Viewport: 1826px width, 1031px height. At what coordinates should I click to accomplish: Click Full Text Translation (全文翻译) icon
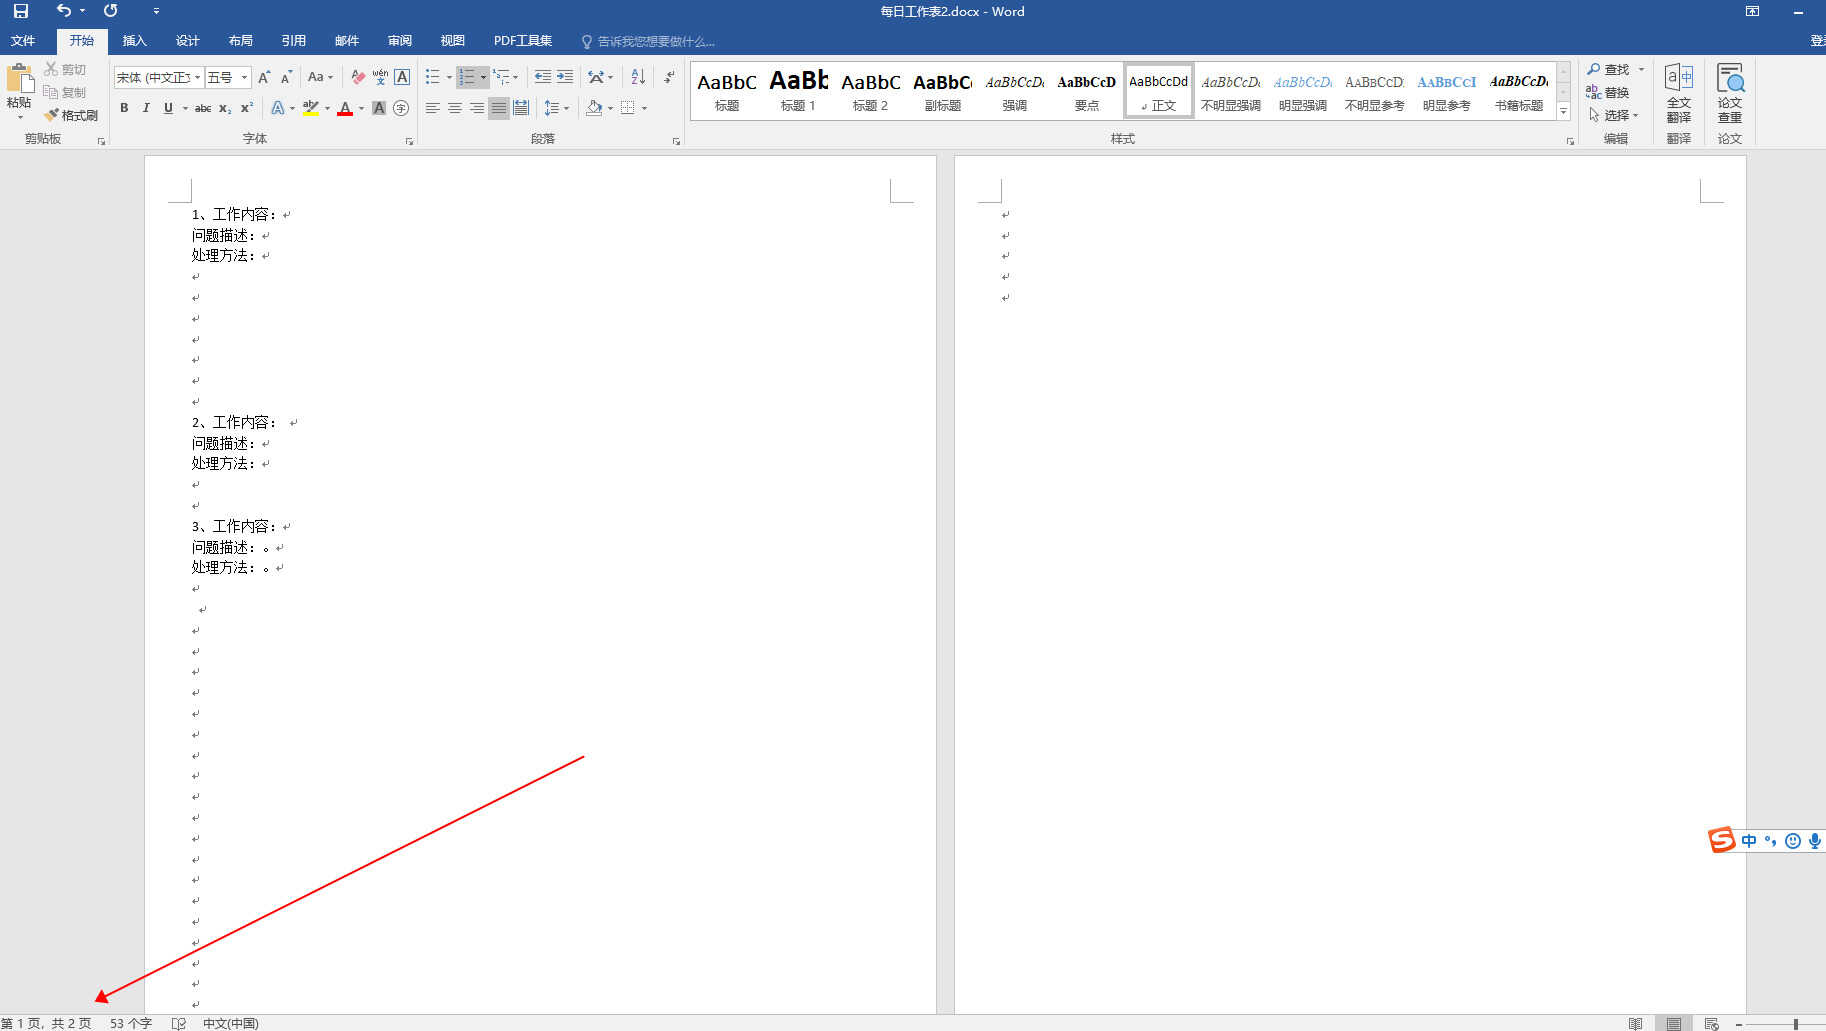tap(1679, 94)
